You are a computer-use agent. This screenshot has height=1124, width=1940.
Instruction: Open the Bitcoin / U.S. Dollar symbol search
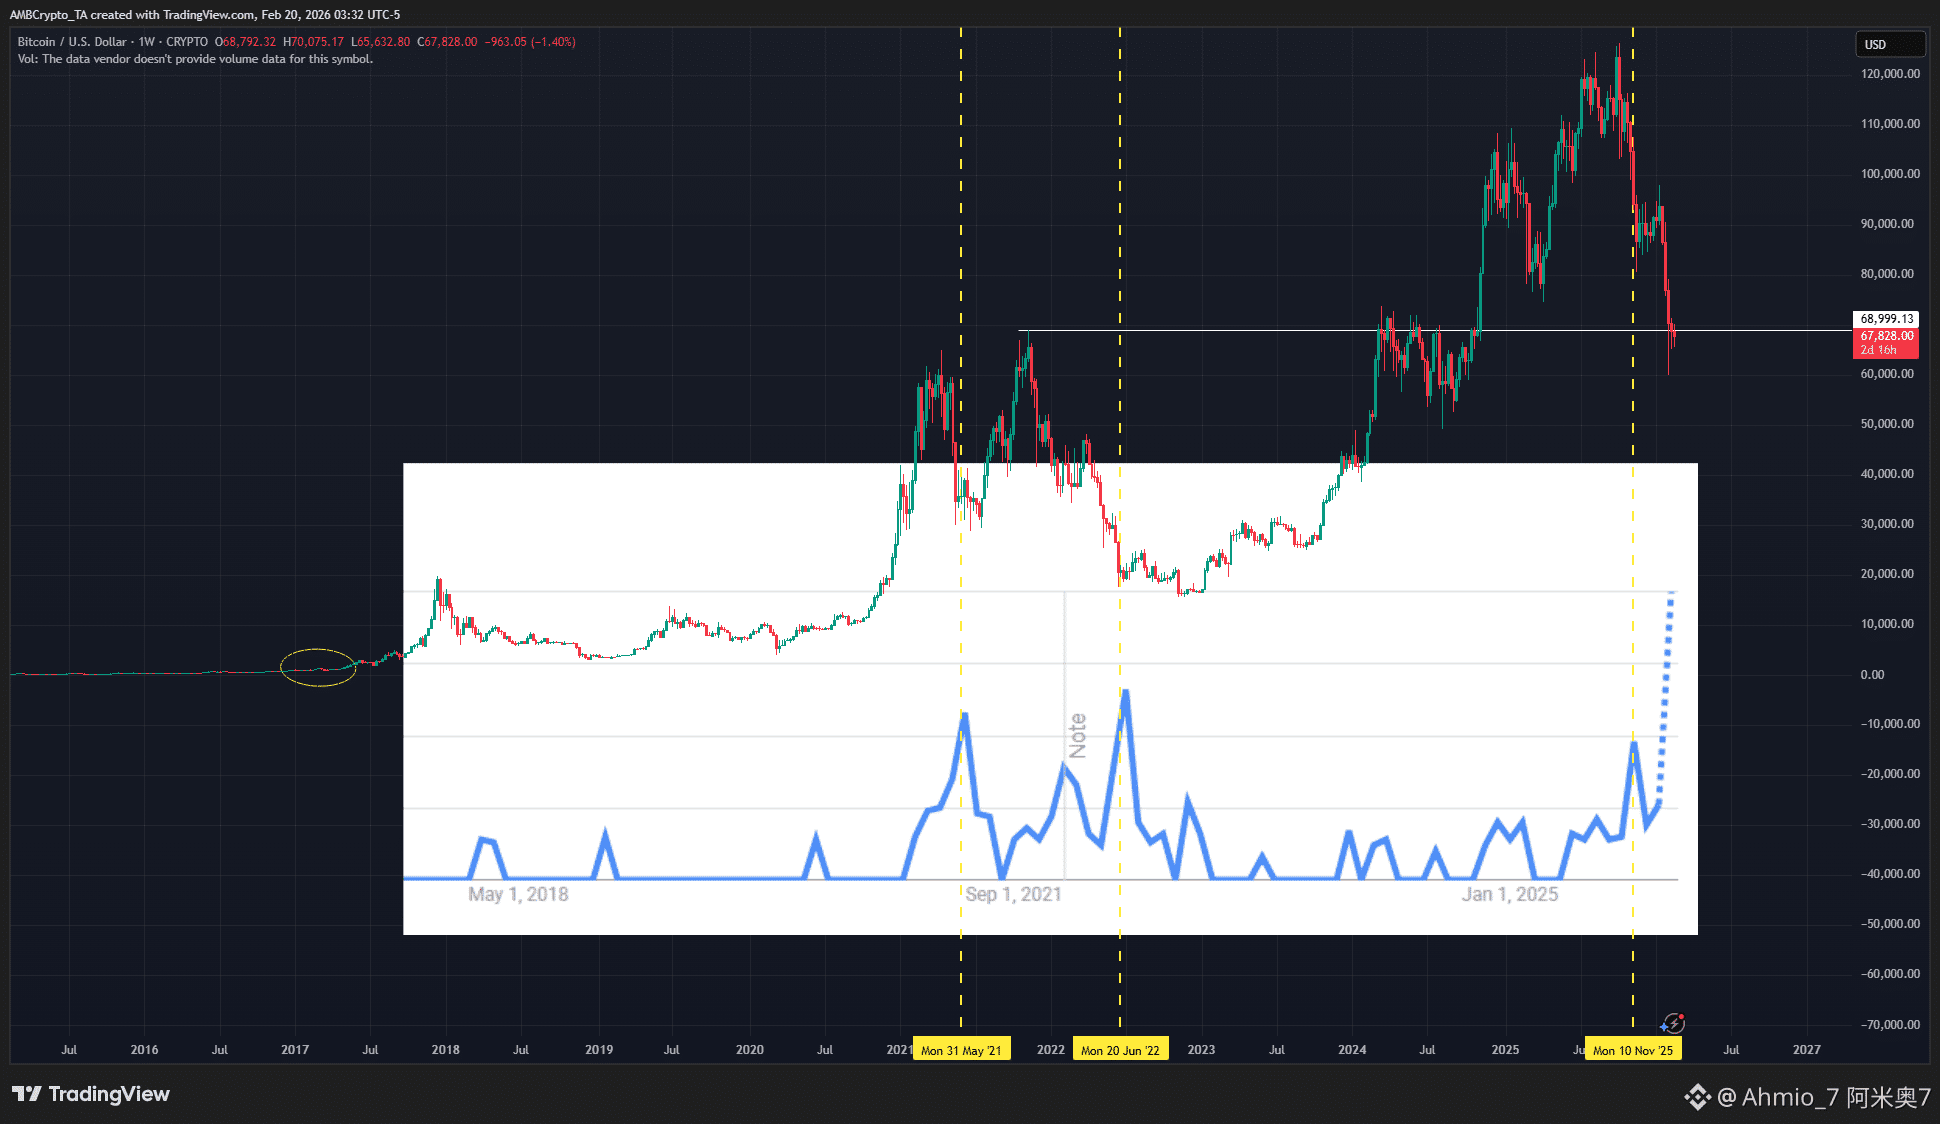[x=70, y=42]
